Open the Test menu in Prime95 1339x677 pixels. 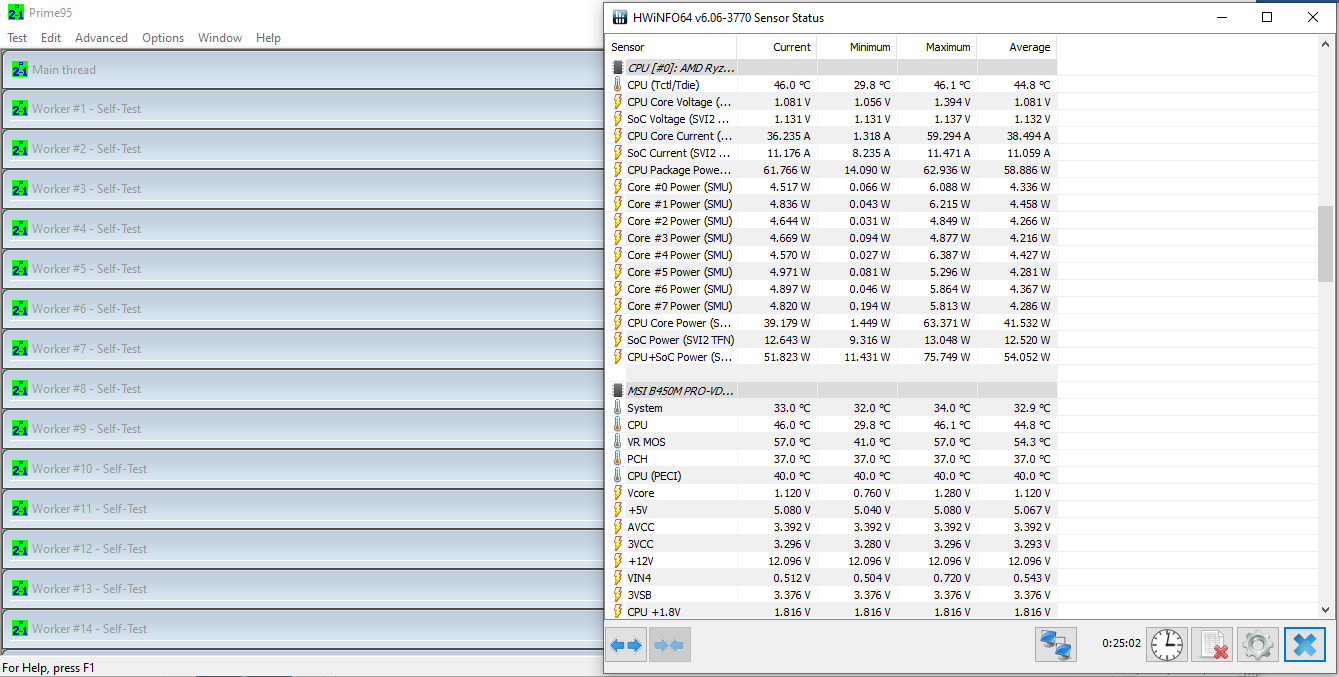click(17, 38)
